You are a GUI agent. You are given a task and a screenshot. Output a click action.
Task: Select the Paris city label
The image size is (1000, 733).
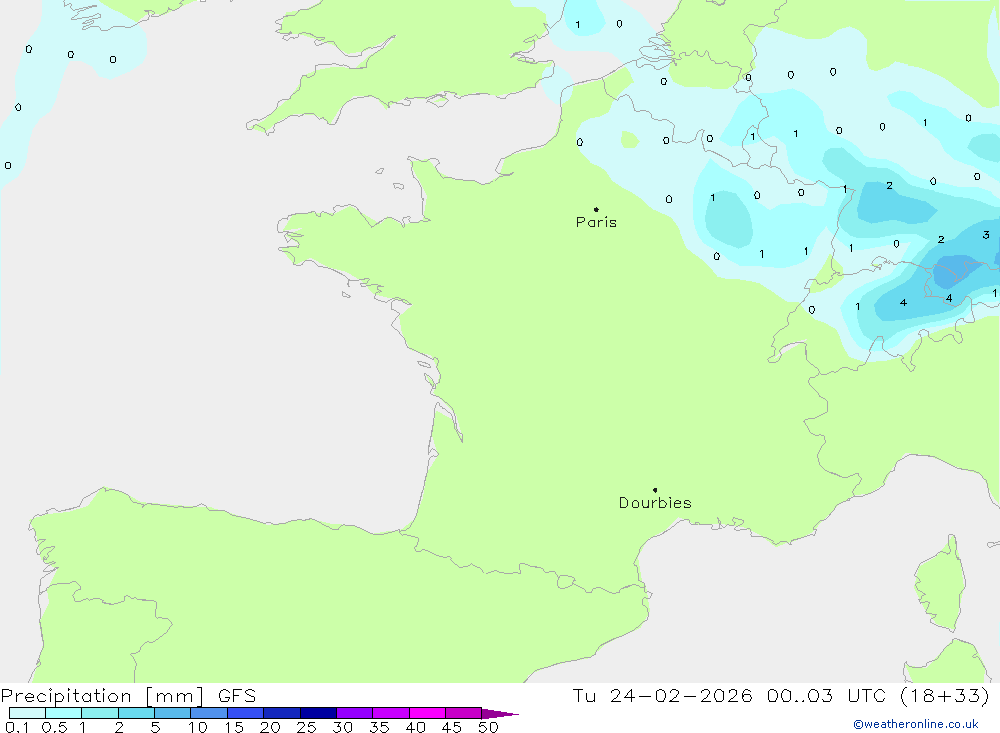point(596,222)
